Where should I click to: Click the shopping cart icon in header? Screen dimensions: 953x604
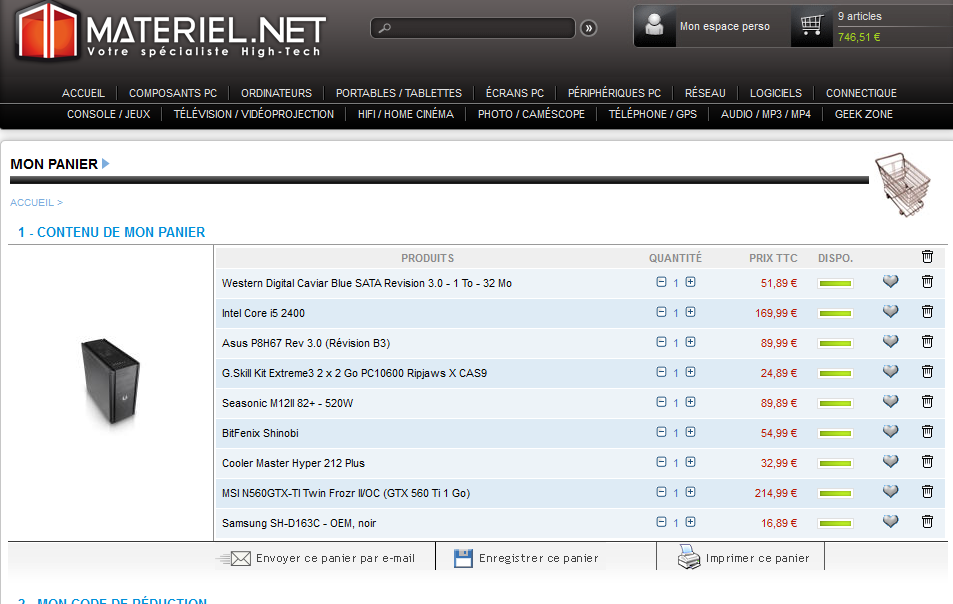(812, 26)
